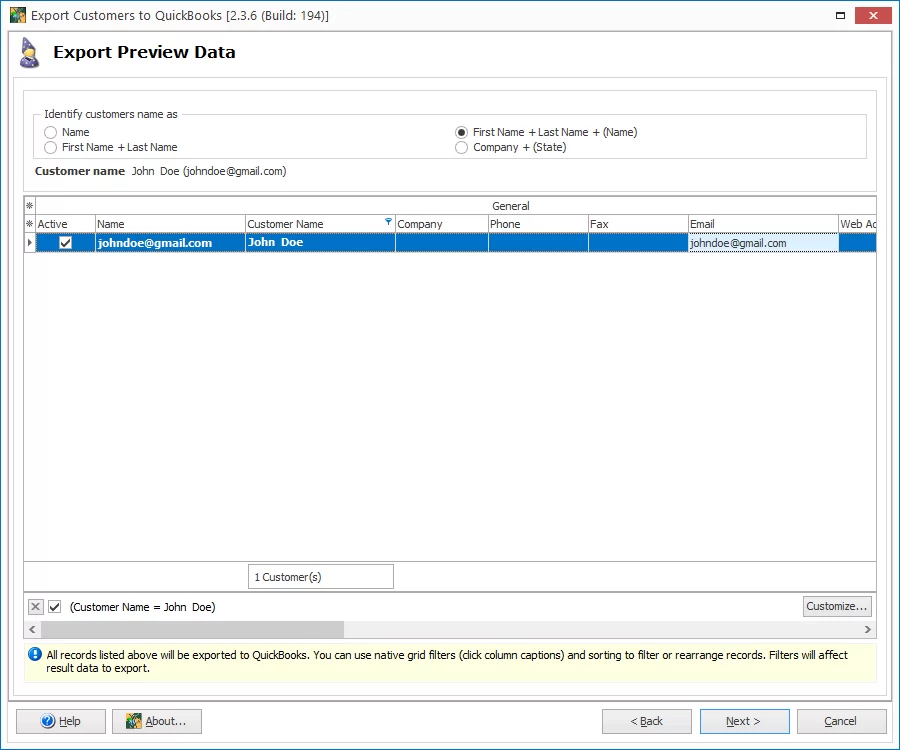Remove filter with the X icon button
The width and height of the screenshot is (900, 750).
(x=36, y=607)
